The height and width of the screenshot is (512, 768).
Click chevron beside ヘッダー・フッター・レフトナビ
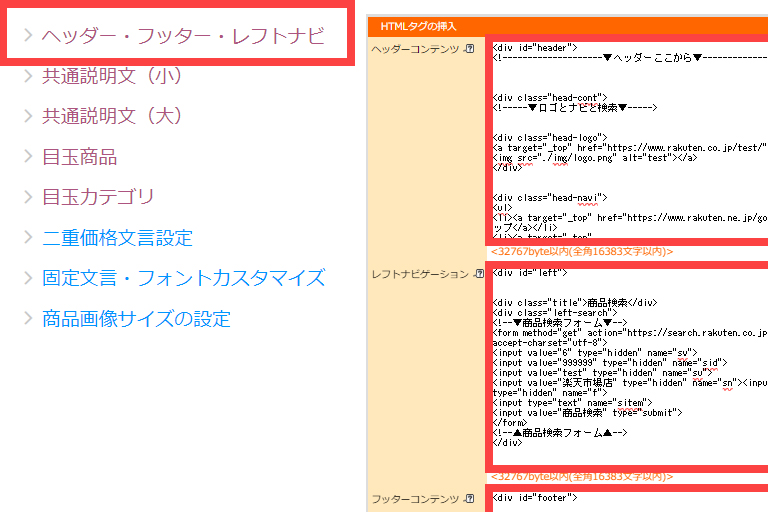point(28,35)
